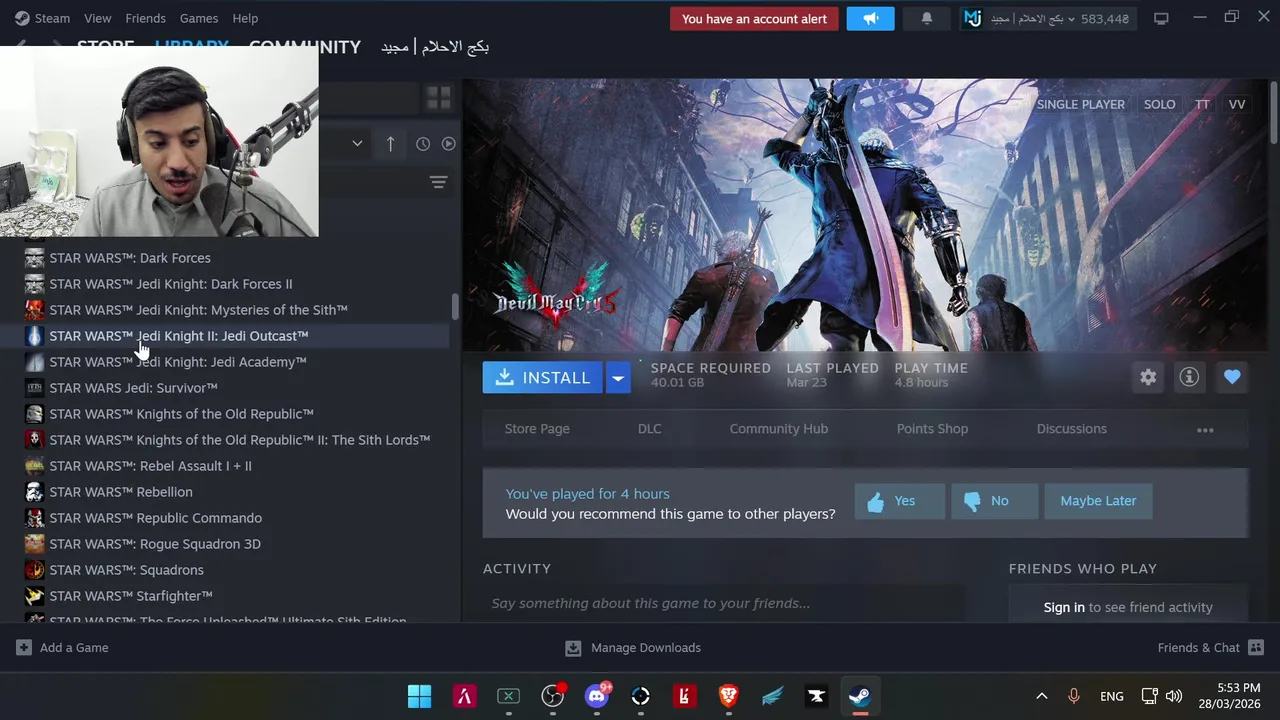Open the View menu

coord(98,18)
